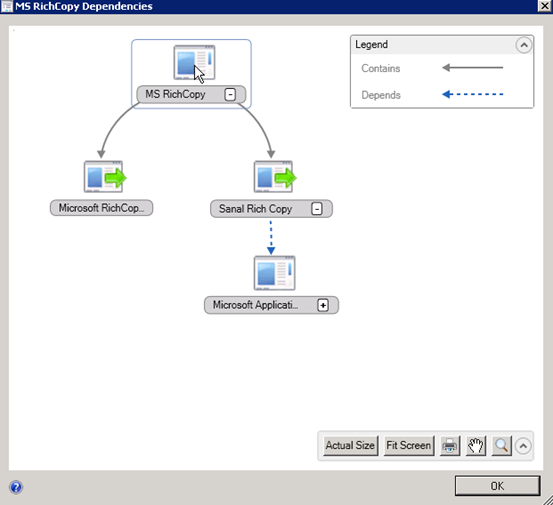Click the print icon in the toolbar

pyautogui.click(x=450, y=446)
